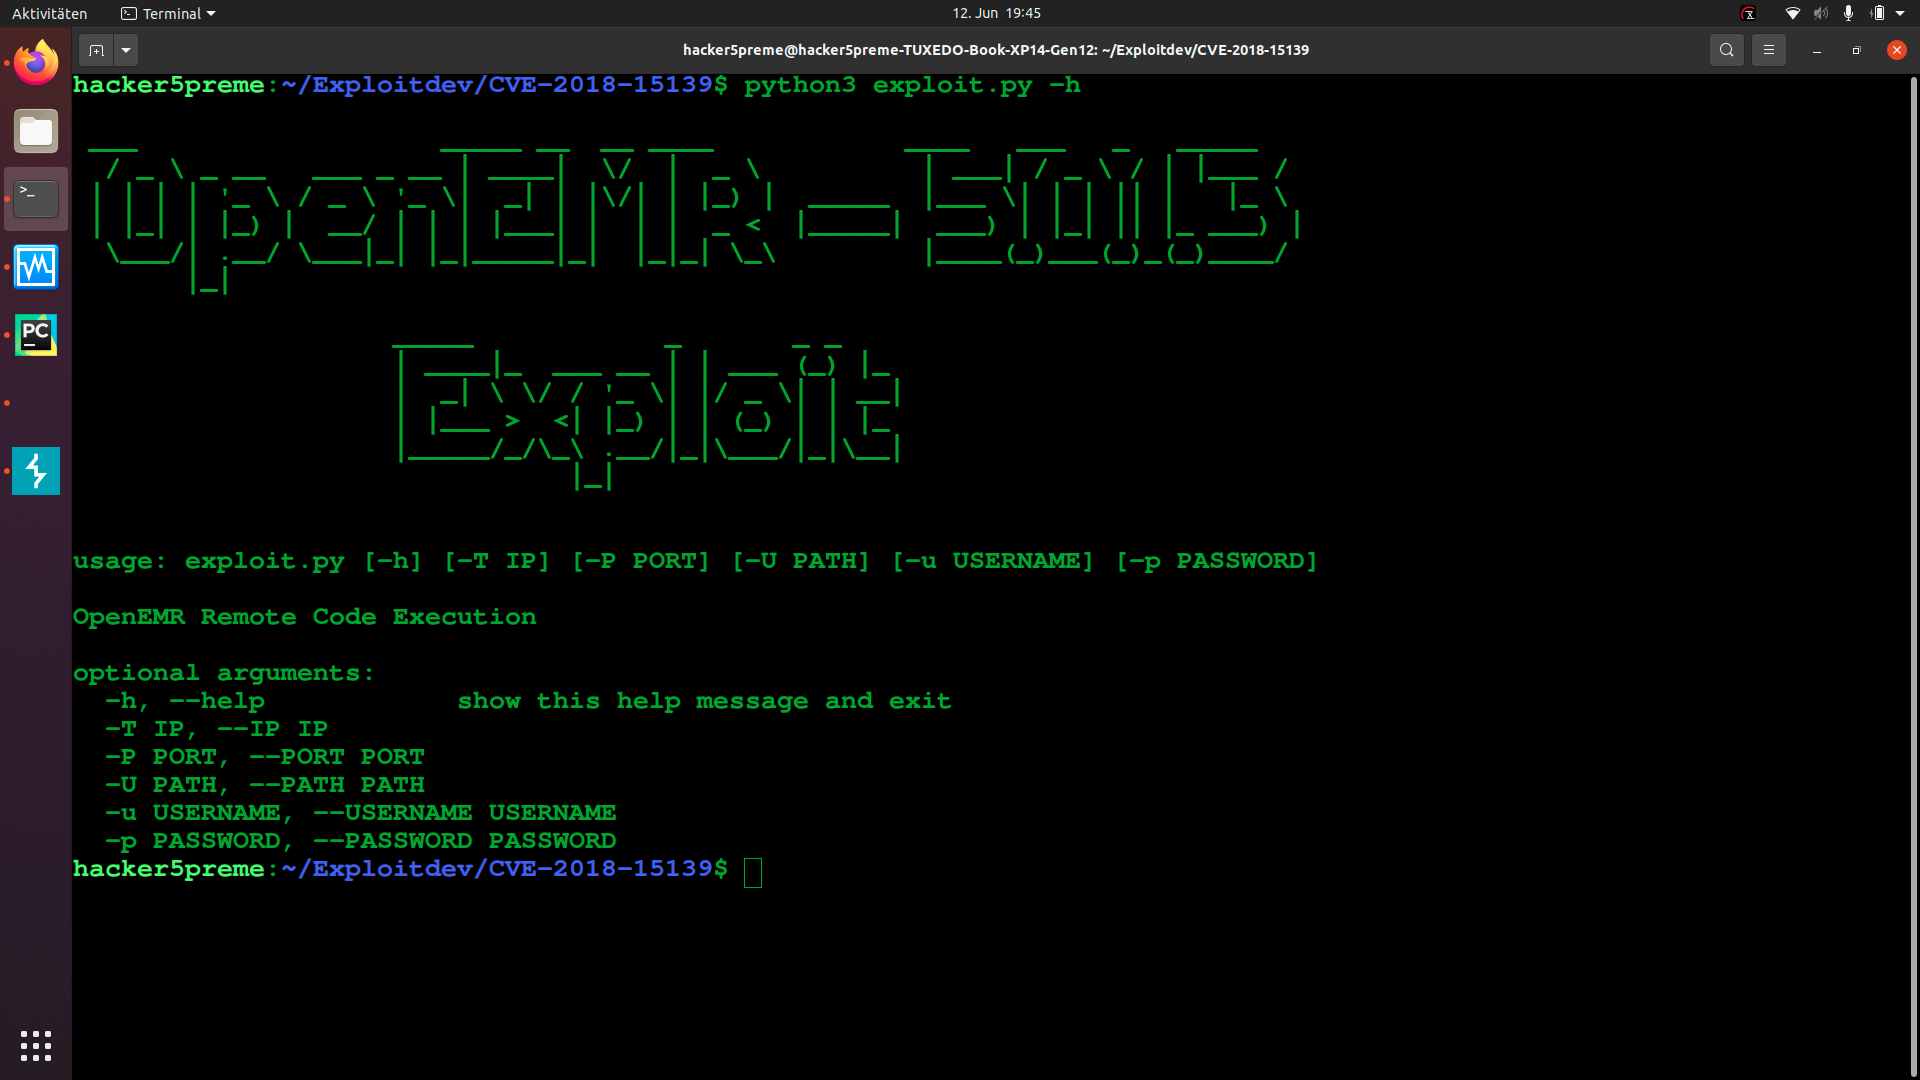The image size is (1920, 1080).
Task: Open the Aktivitäten overview
Action: [50, 13]
